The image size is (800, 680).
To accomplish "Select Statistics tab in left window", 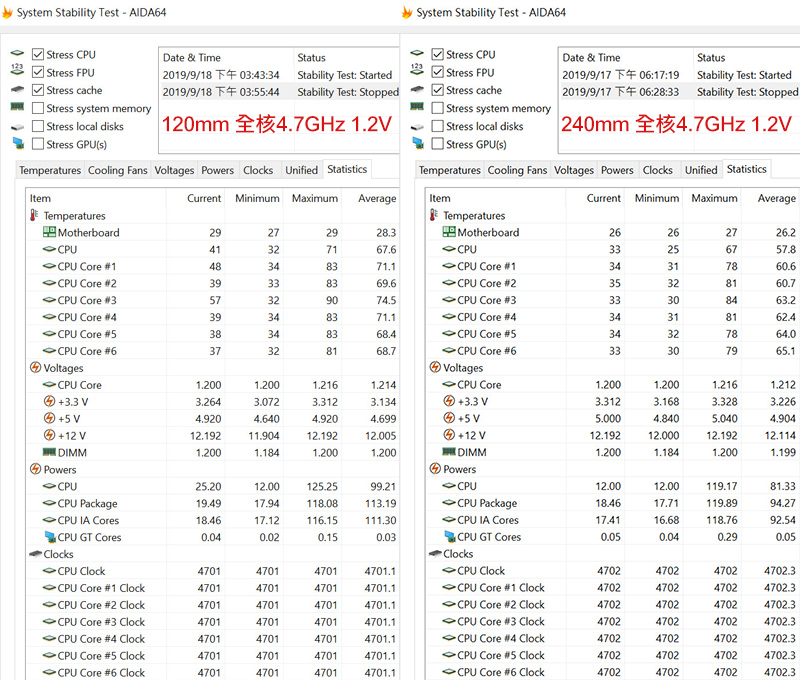I will [x=347, y=169].
